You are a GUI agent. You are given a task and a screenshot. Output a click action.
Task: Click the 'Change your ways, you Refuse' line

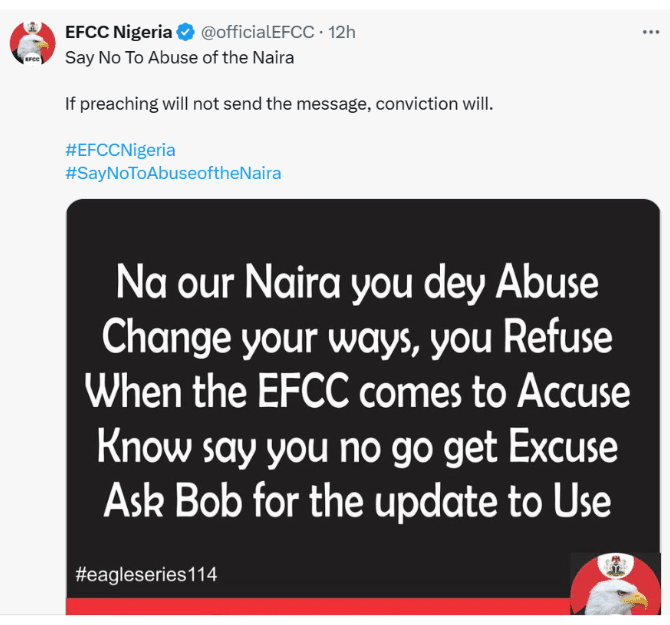[357, 338]
